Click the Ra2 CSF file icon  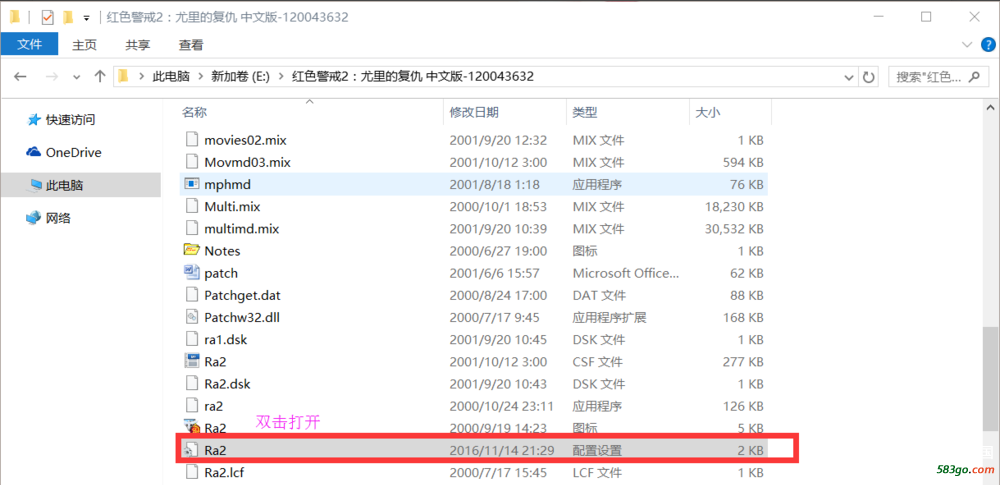click(x=192, y=361)
